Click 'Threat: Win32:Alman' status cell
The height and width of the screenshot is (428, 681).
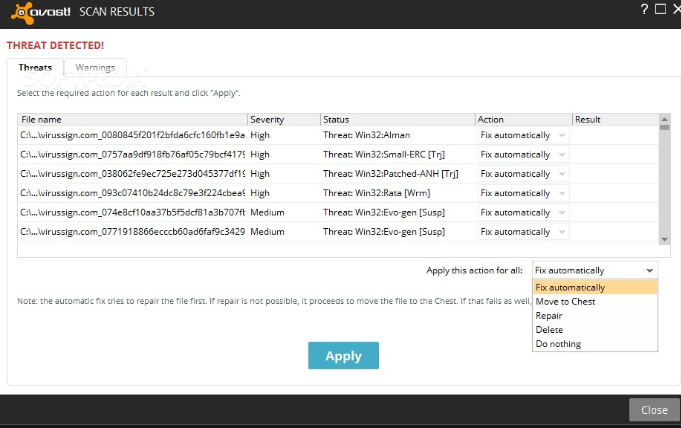[367, 135]
